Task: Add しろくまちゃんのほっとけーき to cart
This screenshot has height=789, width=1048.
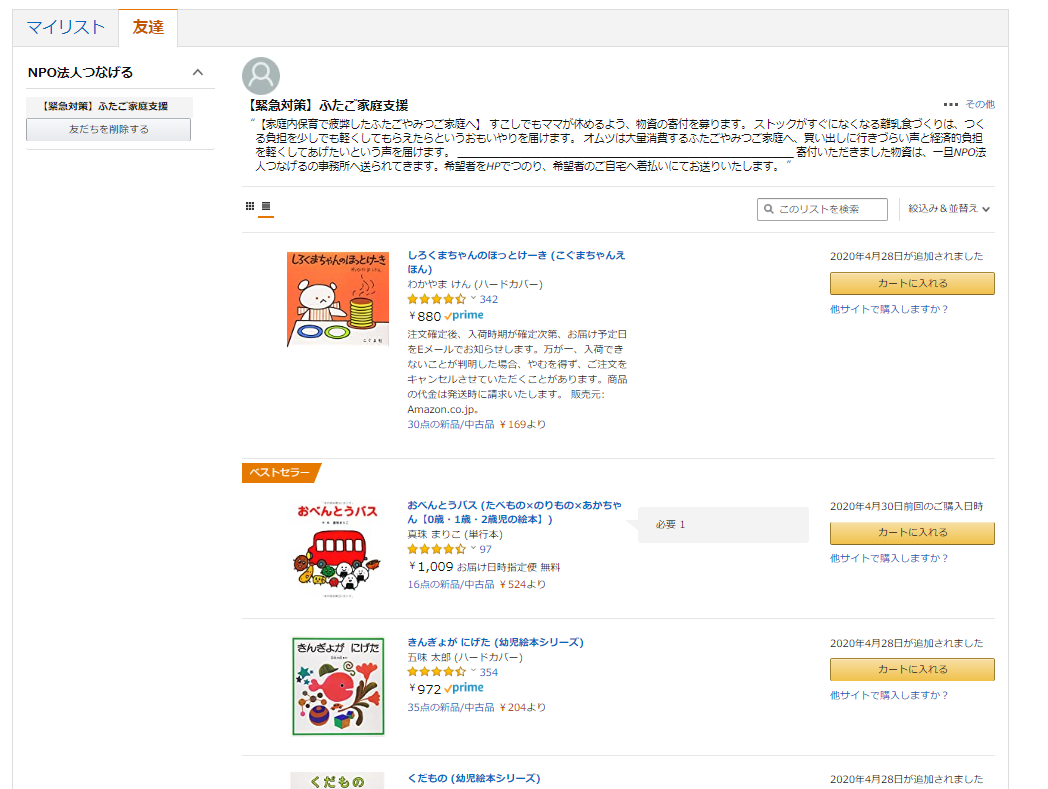Action: pyautogui.click(x=912, y=284)
